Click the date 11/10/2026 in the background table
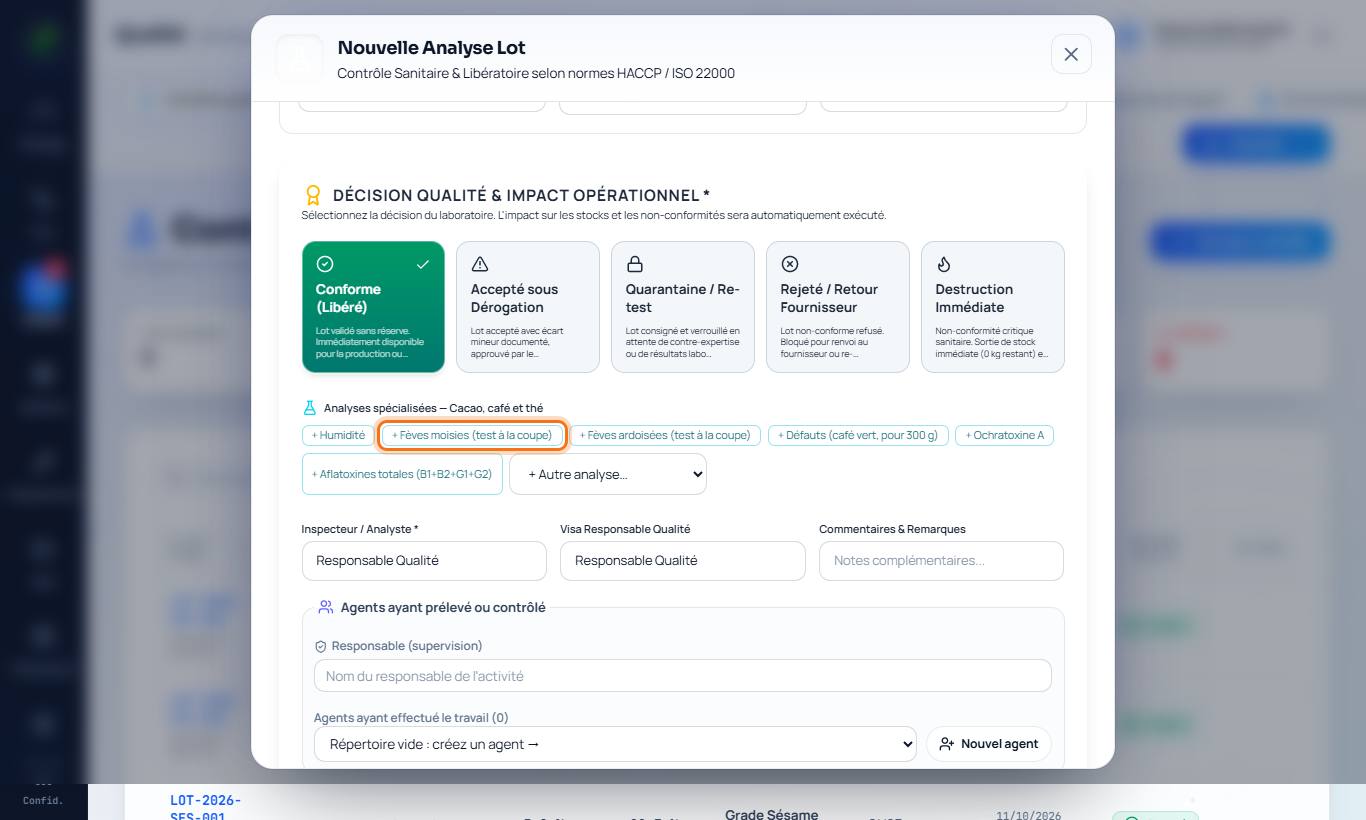The height and width of the screenshot is (820, 1366). click(1028, 816)
